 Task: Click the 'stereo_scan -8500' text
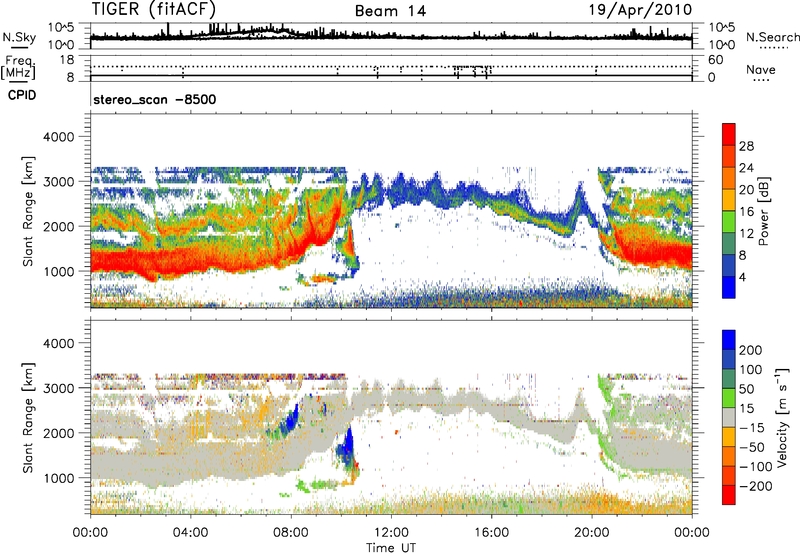point(155,99)
